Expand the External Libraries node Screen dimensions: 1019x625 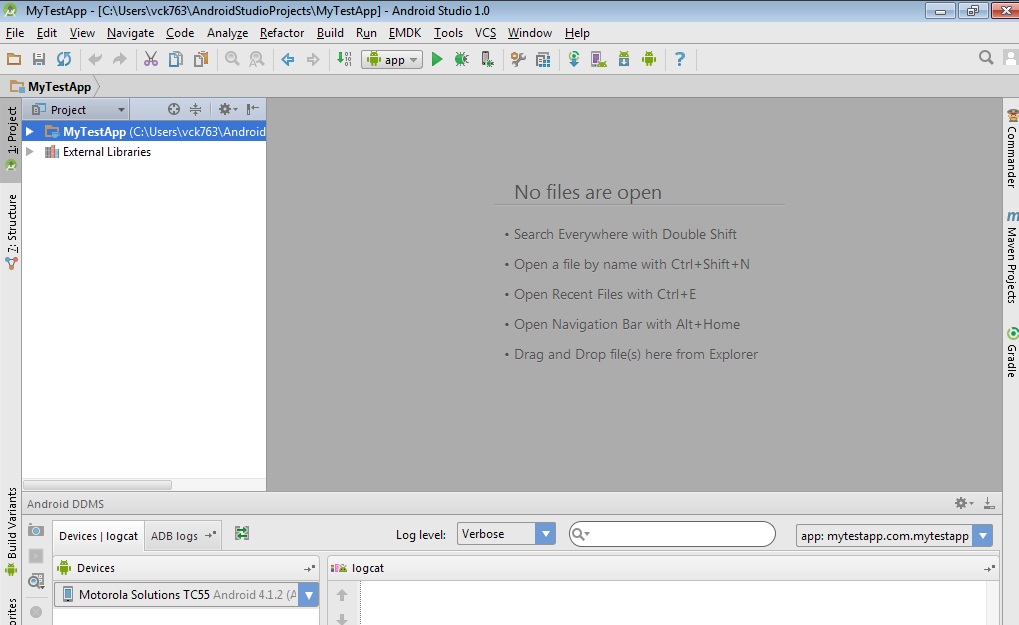(x=29, y=151)
